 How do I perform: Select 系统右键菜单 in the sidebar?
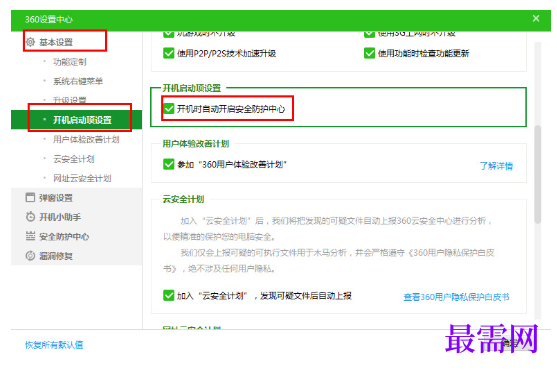tap(78, 81)
